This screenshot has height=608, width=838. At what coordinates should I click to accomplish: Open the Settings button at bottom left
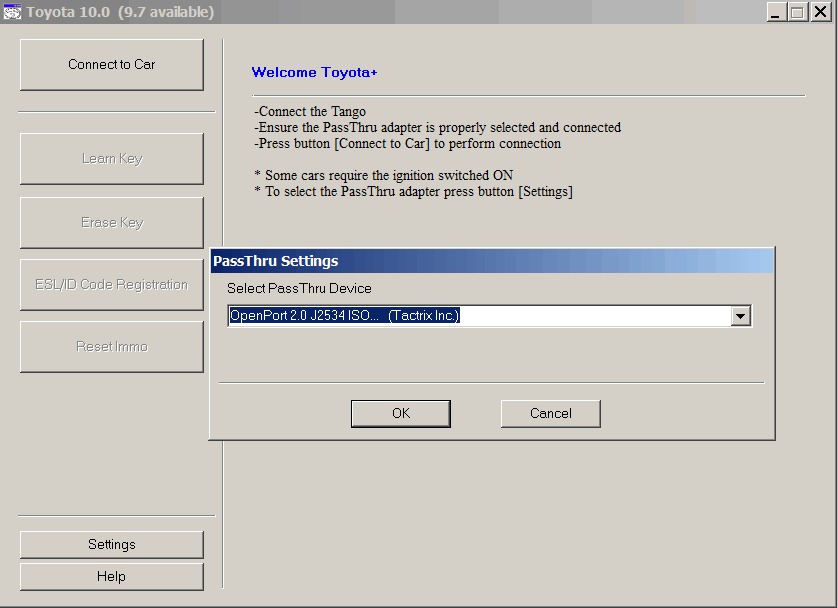[112, 545]
